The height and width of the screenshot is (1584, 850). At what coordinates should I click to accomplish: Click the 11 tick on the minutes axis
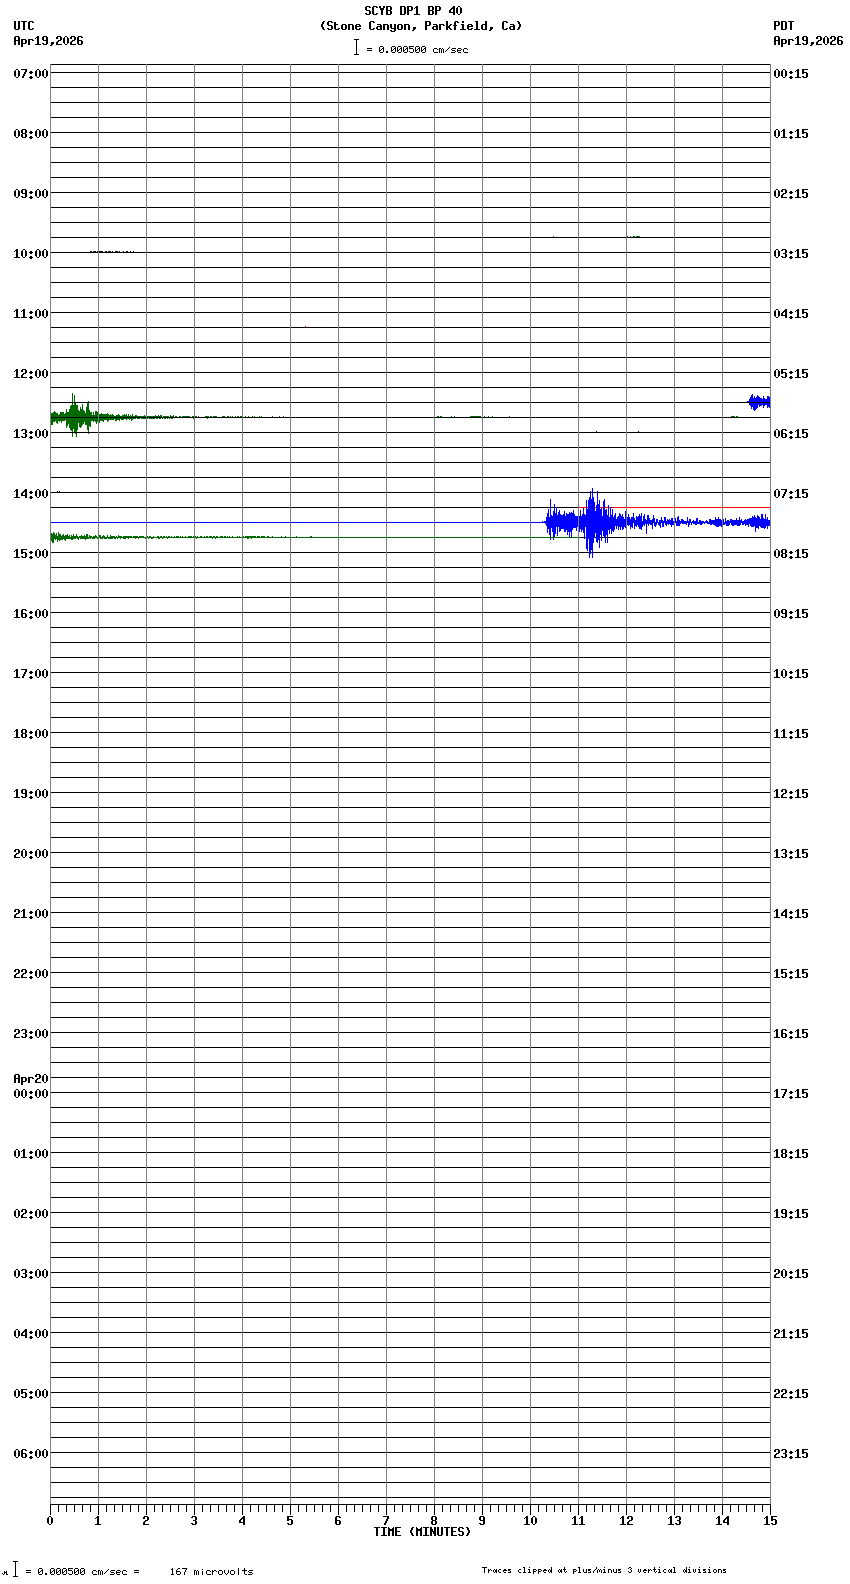(578, 1521)
